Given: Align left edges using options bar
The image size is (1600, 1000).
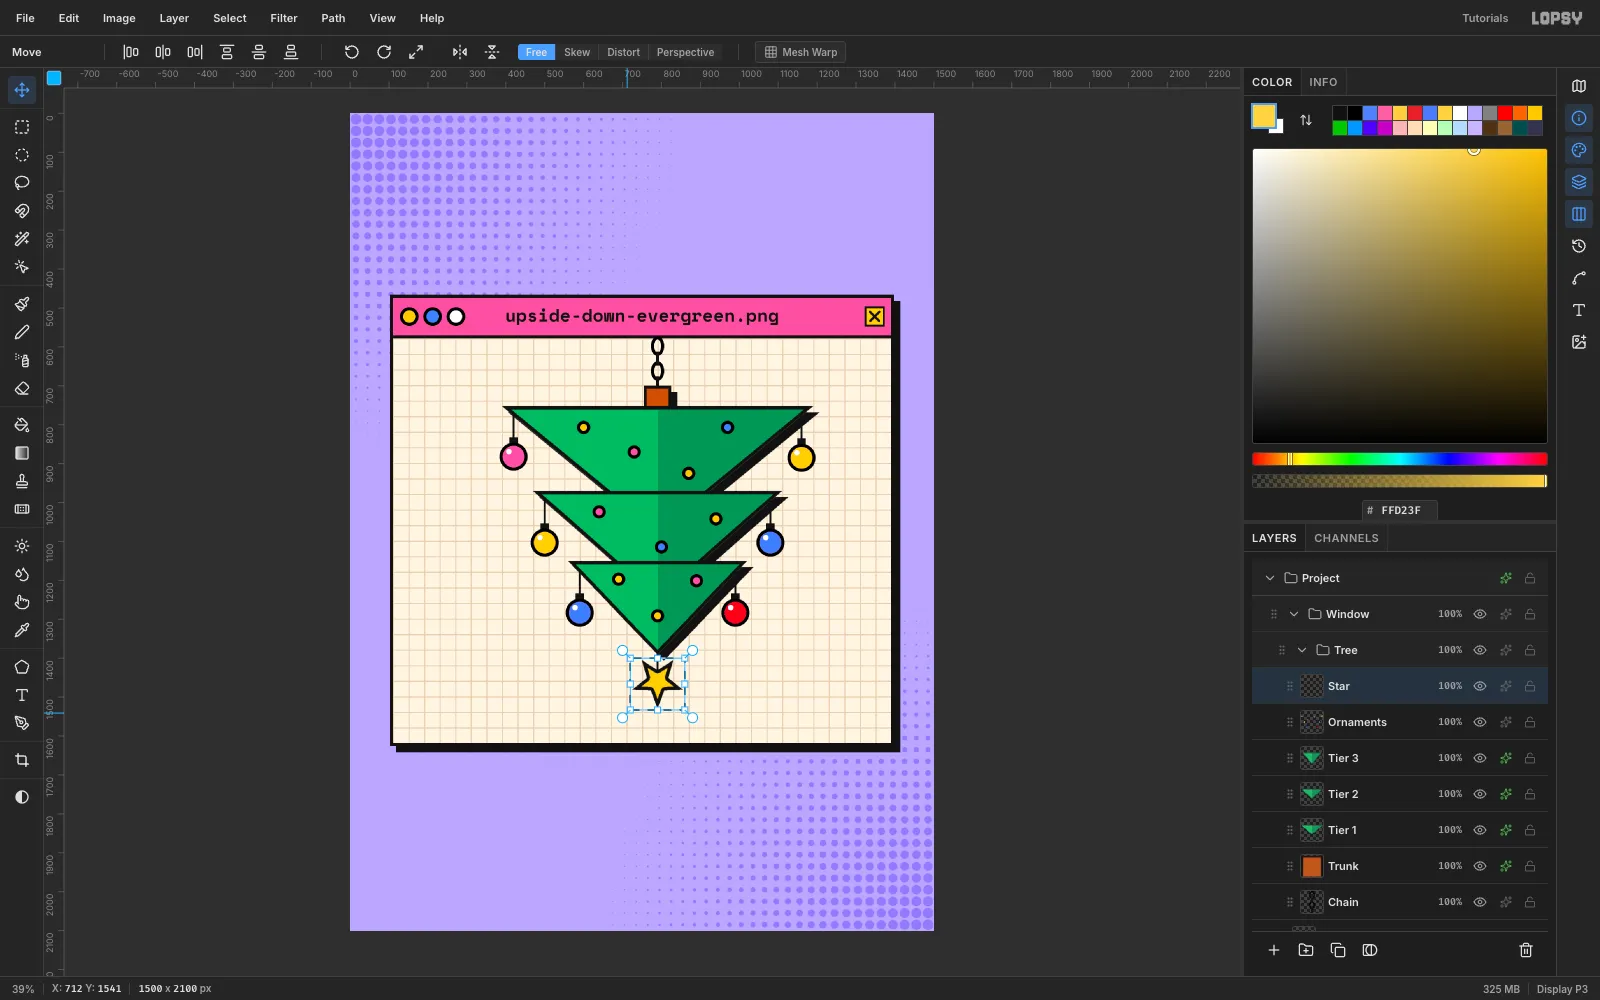Looking at the screenshot, I should tap(131, 52).
